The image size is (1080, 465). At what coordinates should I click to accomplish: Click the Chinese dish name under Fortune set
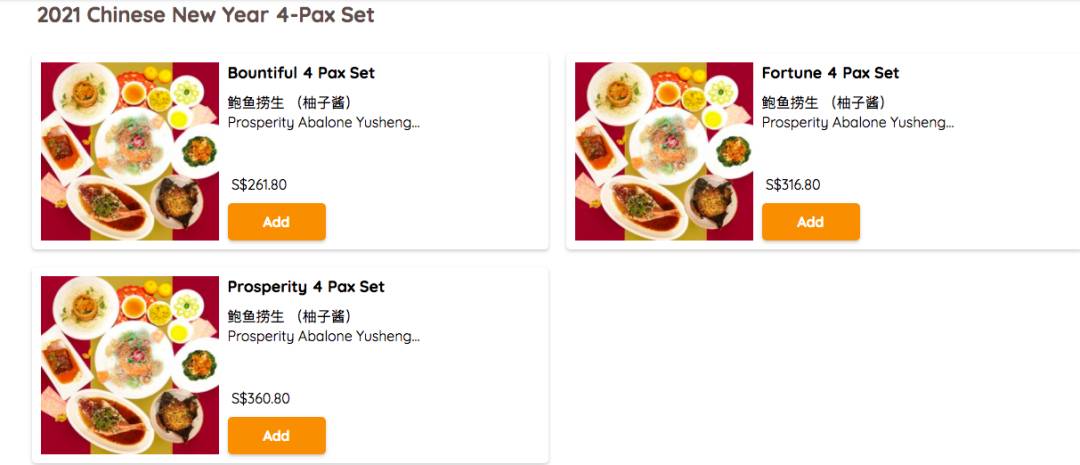823,103
